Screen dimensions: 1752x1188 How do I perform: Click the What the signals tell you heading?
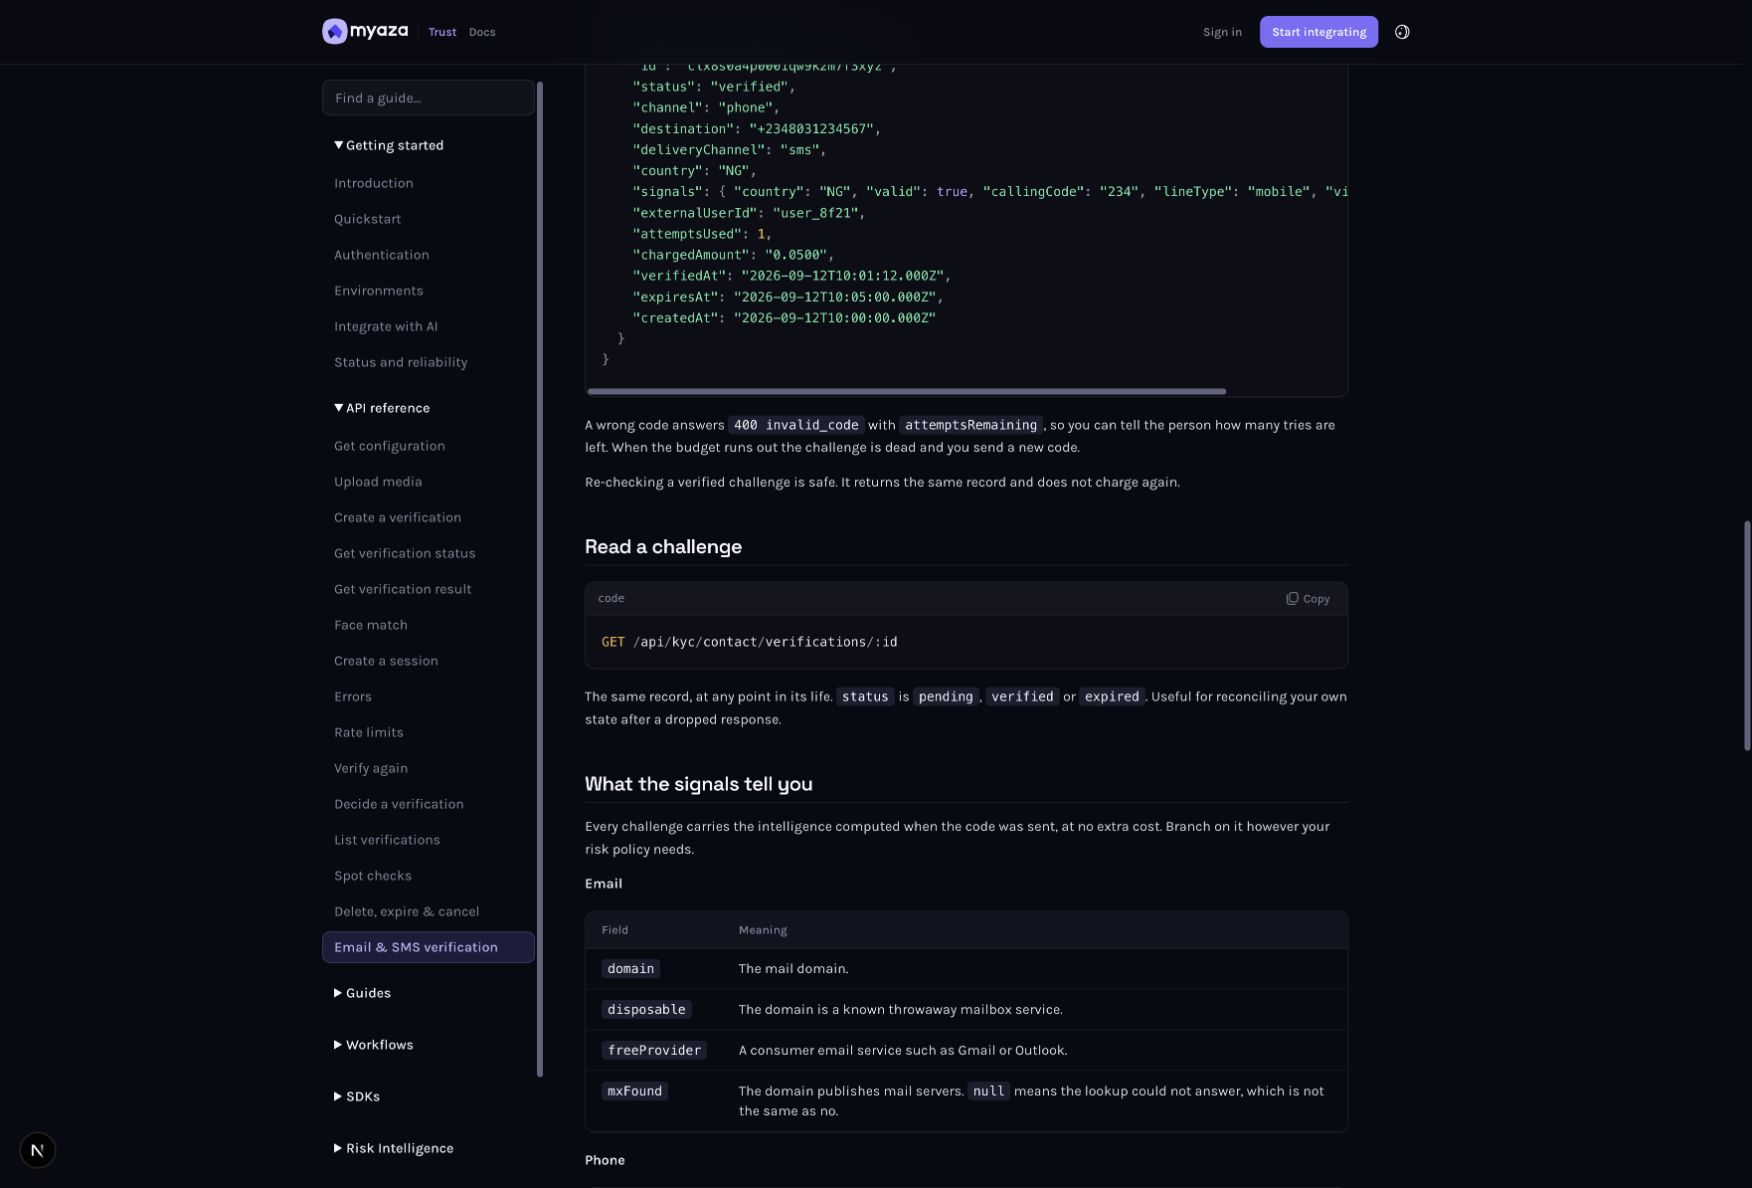(698, 784)
